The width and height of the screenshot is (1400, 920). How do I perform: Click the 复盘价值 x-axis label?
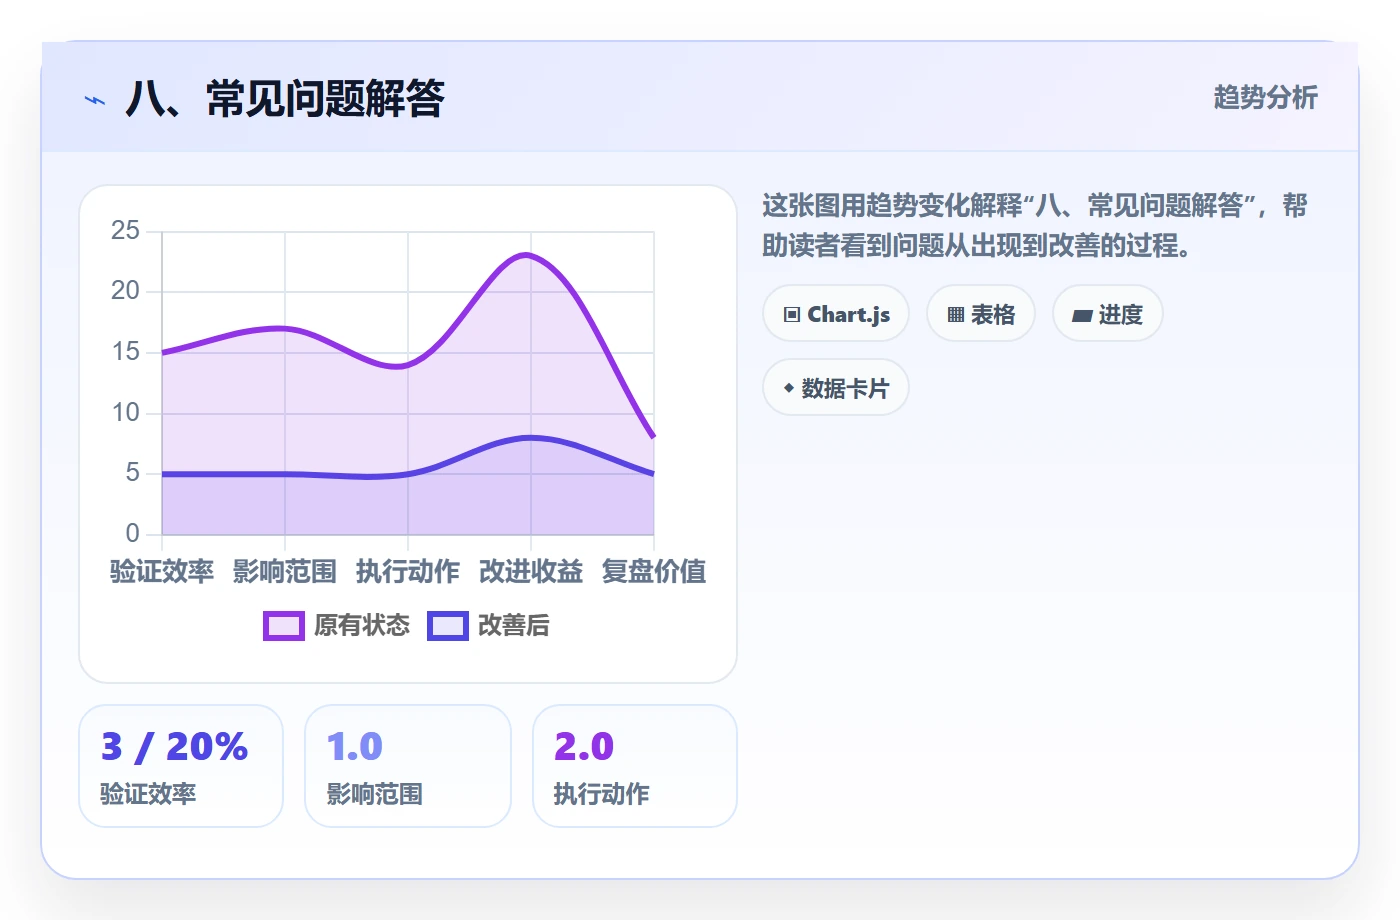point(654,571)
